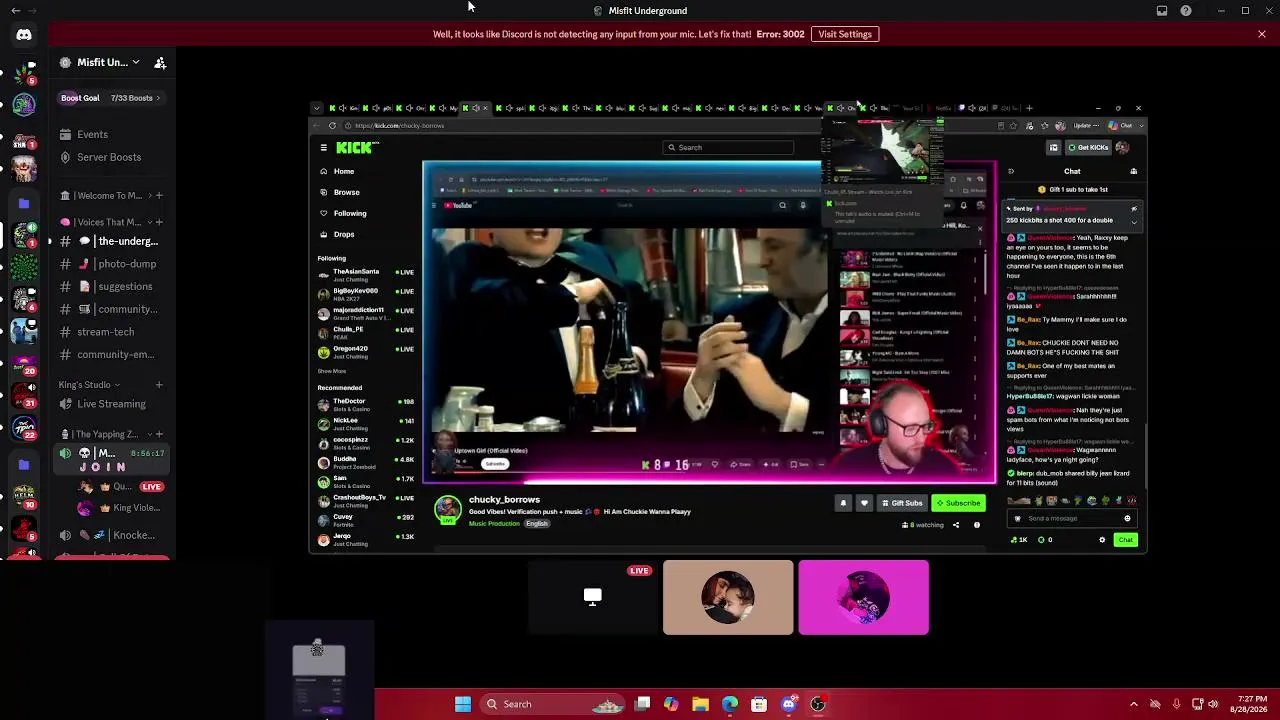Open chat settings gear icon

tap(1102, 540)
